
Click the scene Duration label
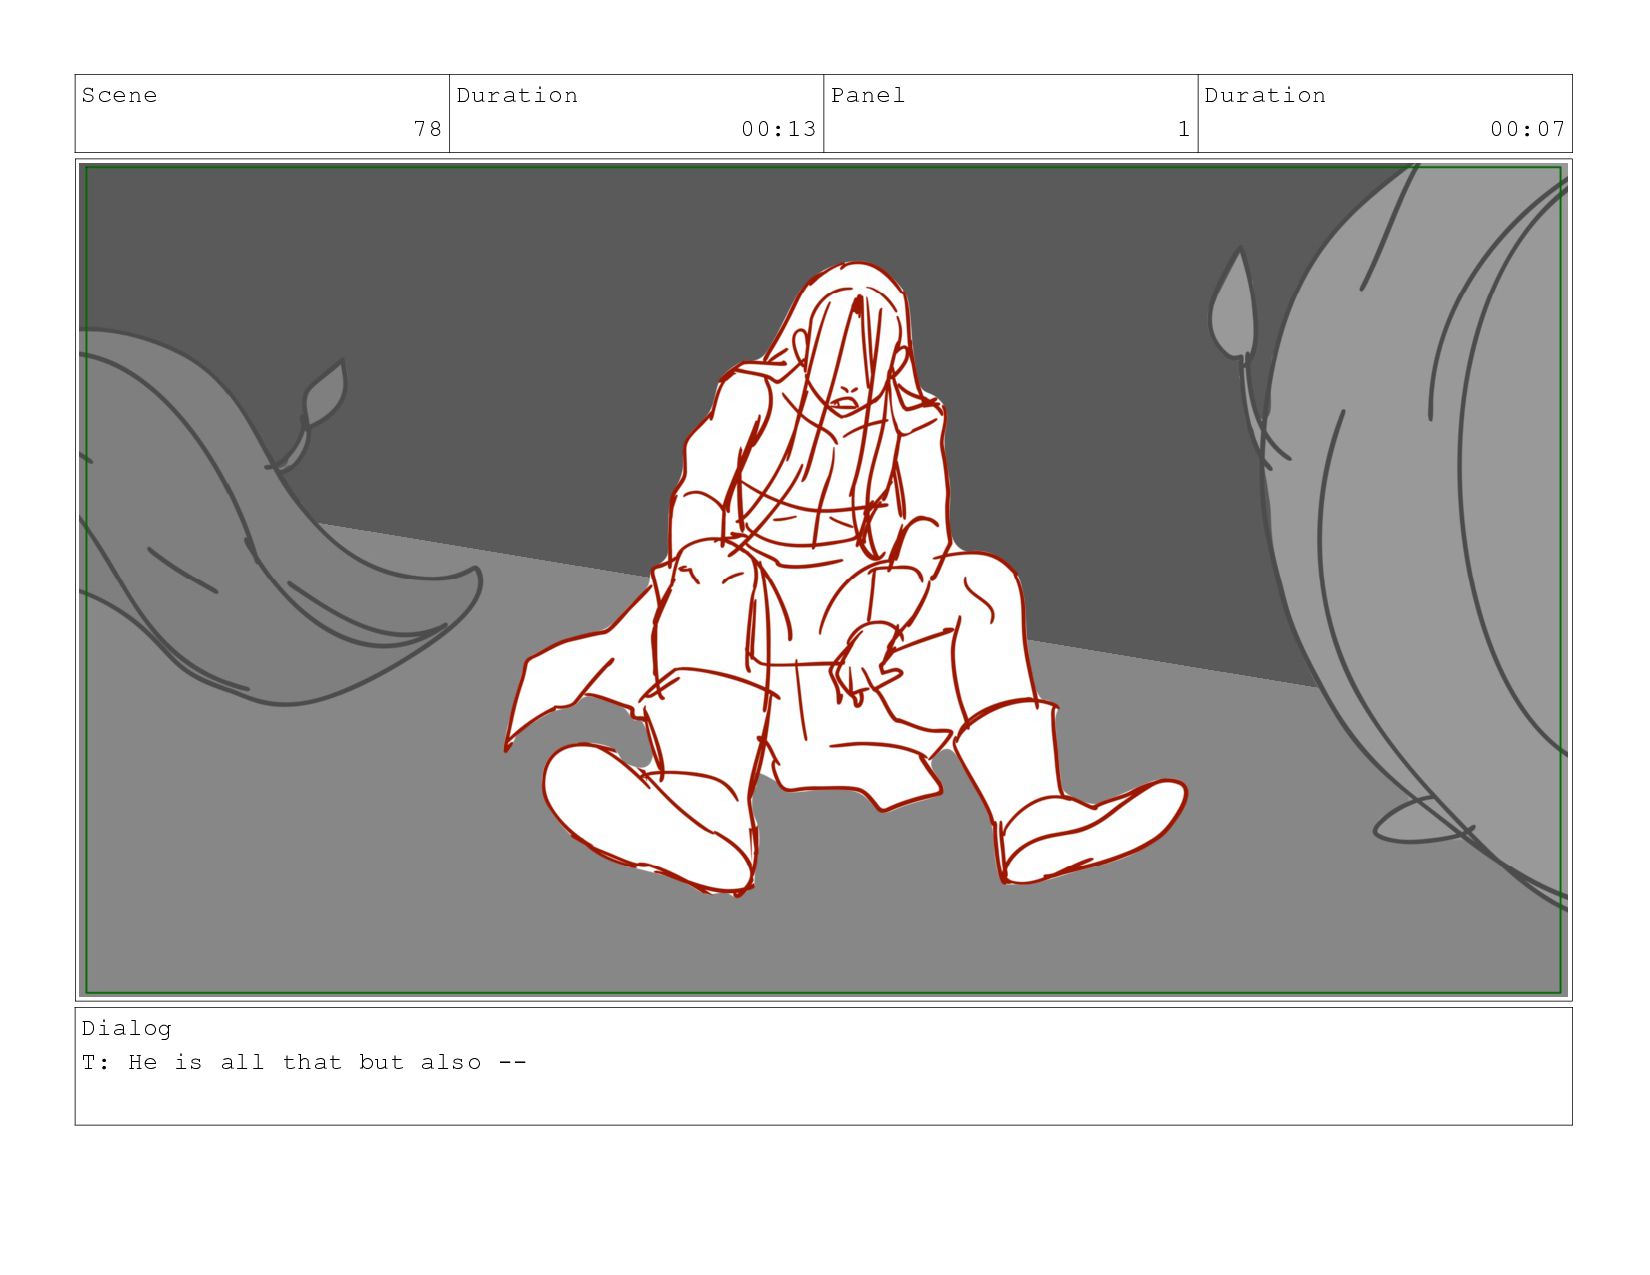pyautogui.click(x=517, y=95)
